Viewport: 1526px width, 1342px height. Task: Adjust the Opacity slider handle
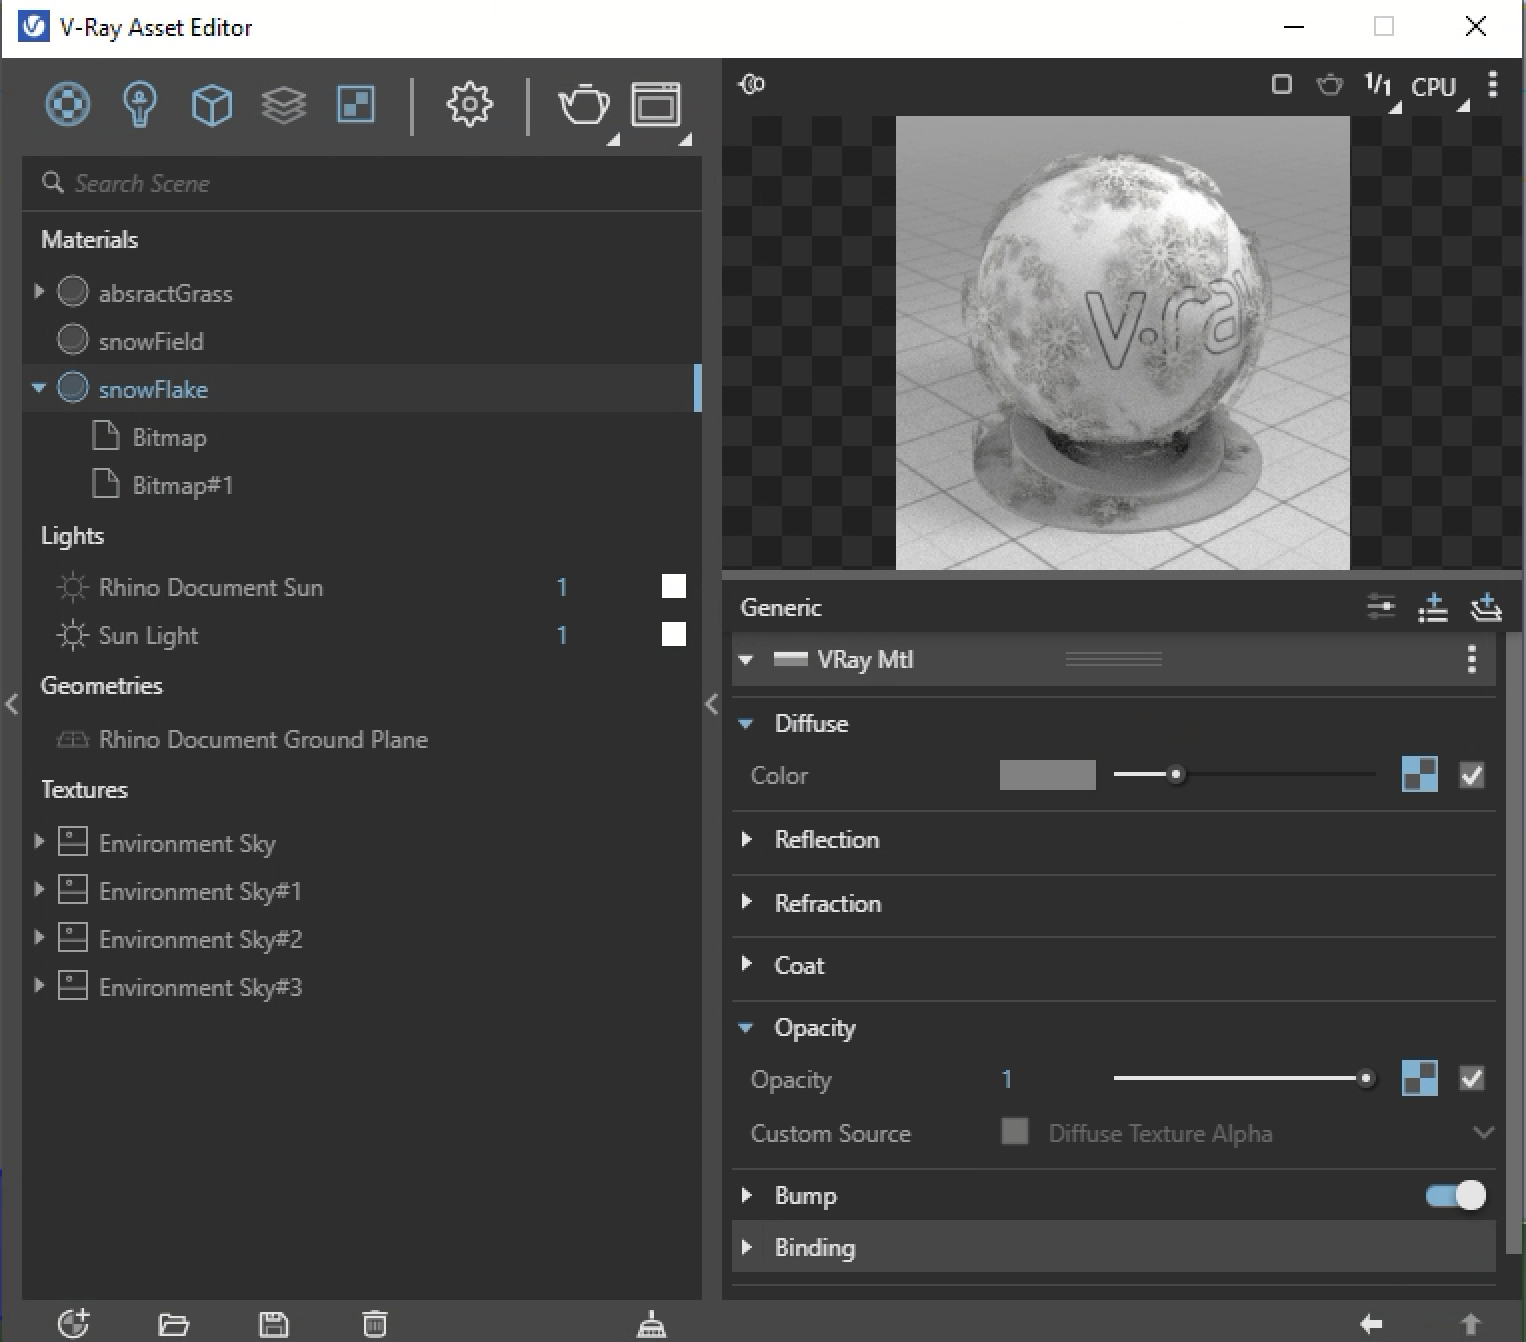pyautogui.click(x=1365, y=1078)
